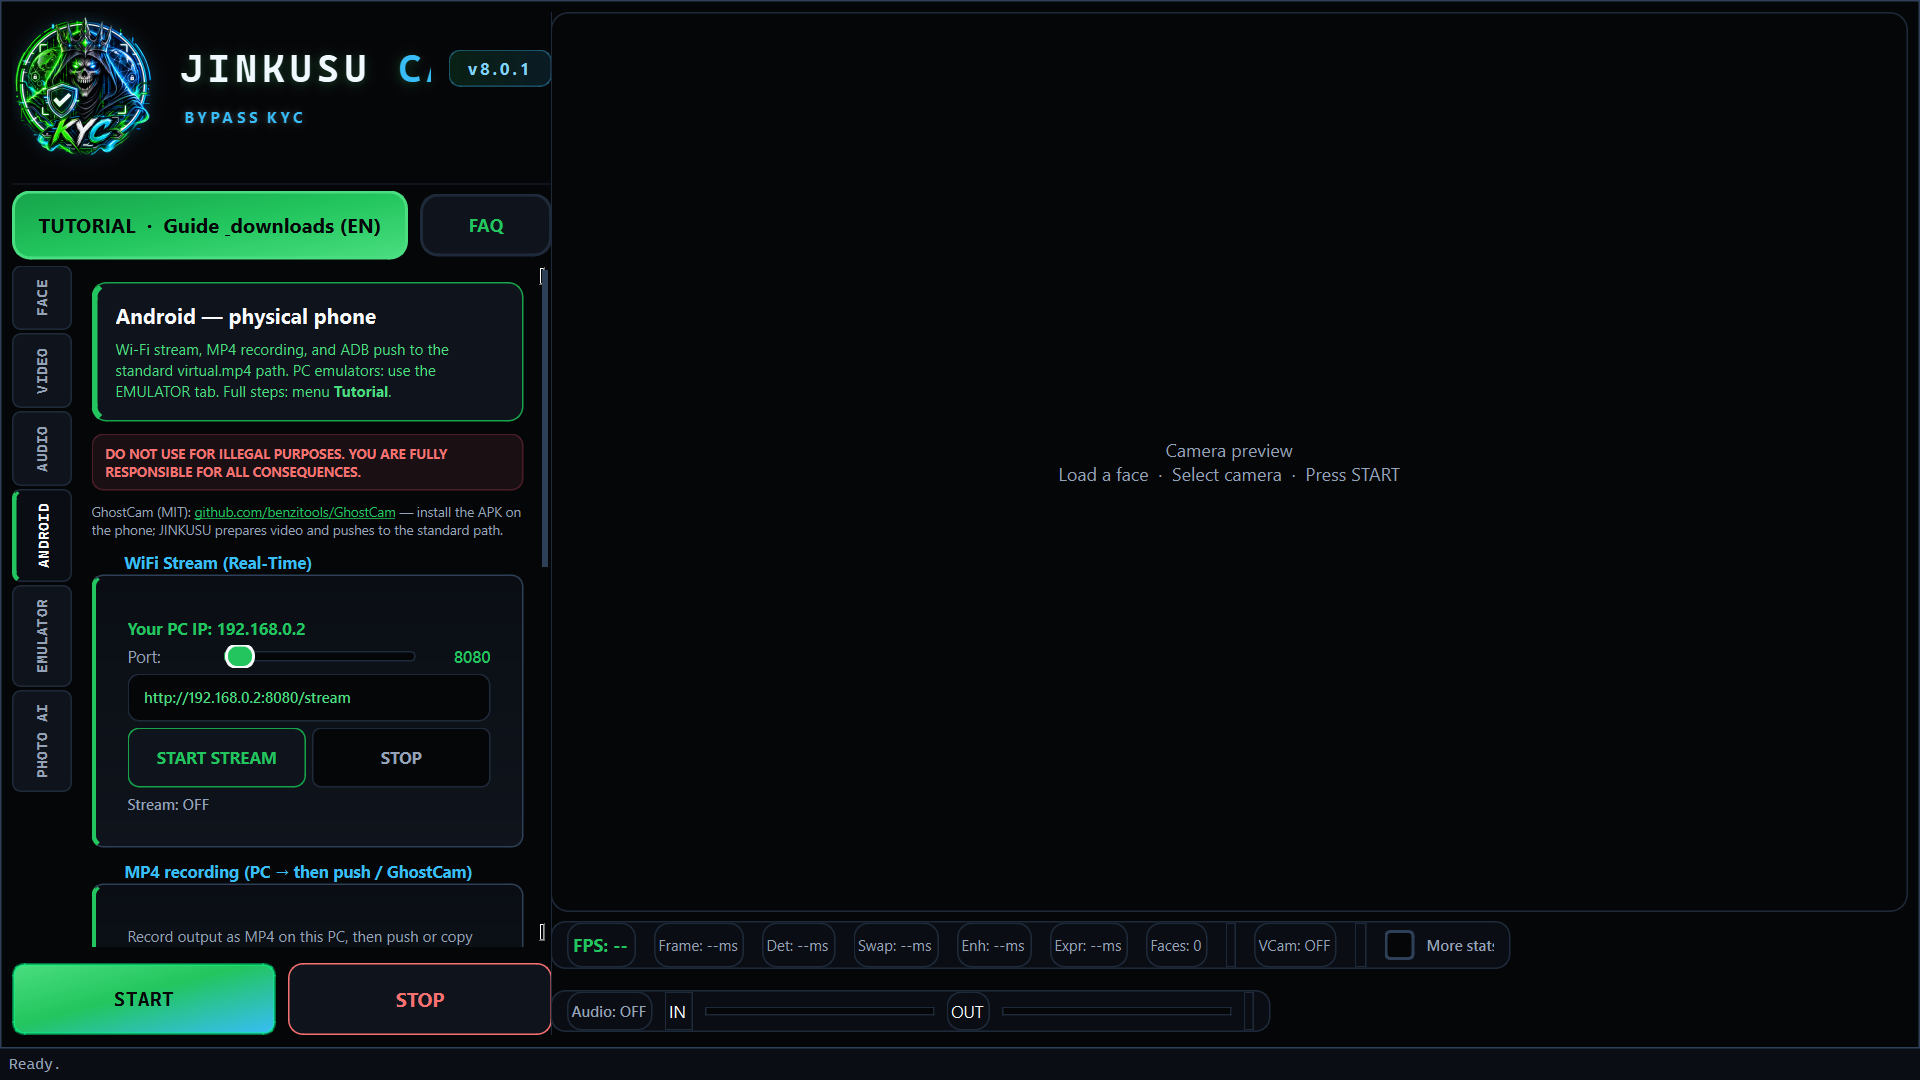The width and height of the screenshot is (1920, 1080).
Task: Click the JINKUSU skull logo icon
Action: click(83, 87)
